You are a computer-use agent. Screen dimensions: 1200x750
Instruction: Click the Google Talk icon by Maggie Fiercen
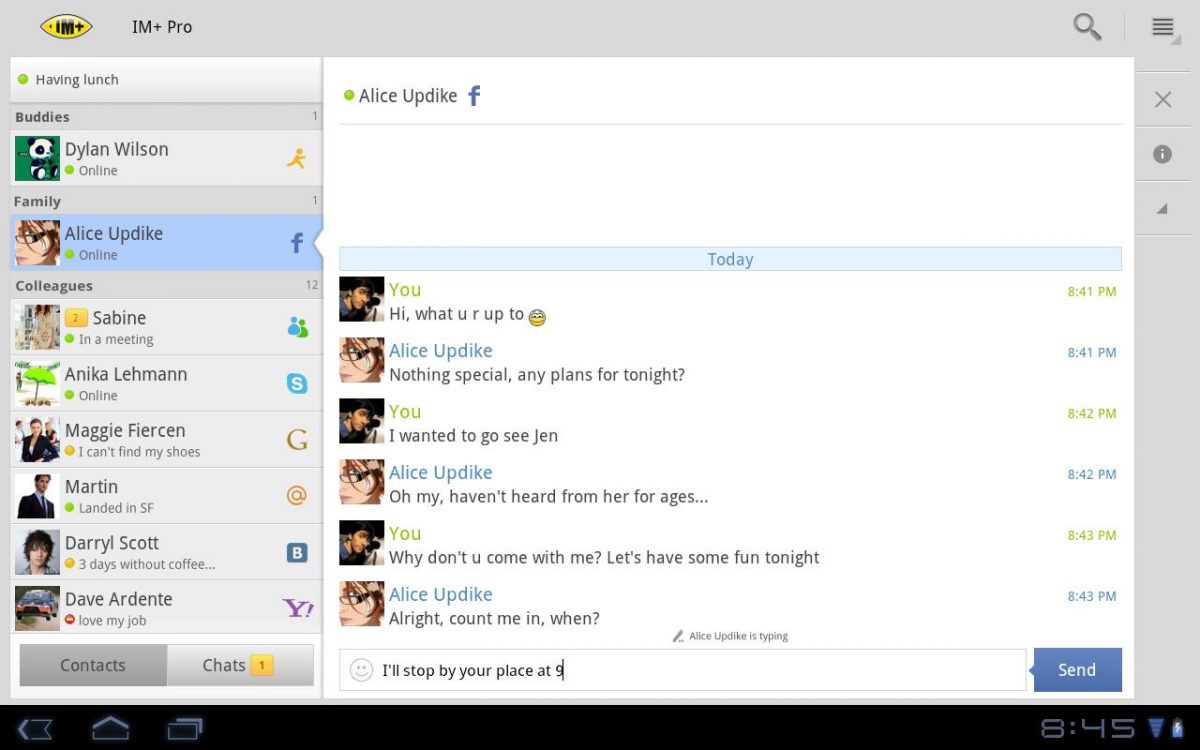[297, 439]
